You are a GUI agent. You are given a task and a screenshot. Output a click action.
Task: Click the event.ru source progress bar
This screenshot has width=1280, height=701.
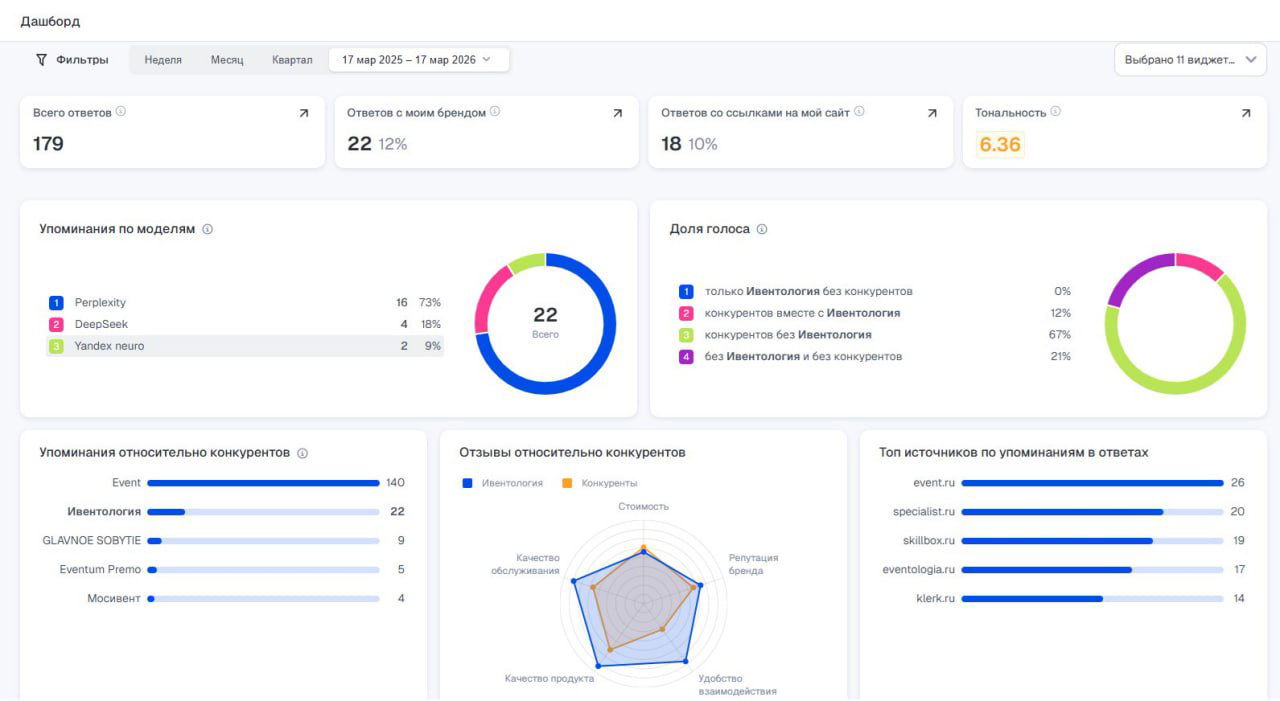tap(1091, 483)
